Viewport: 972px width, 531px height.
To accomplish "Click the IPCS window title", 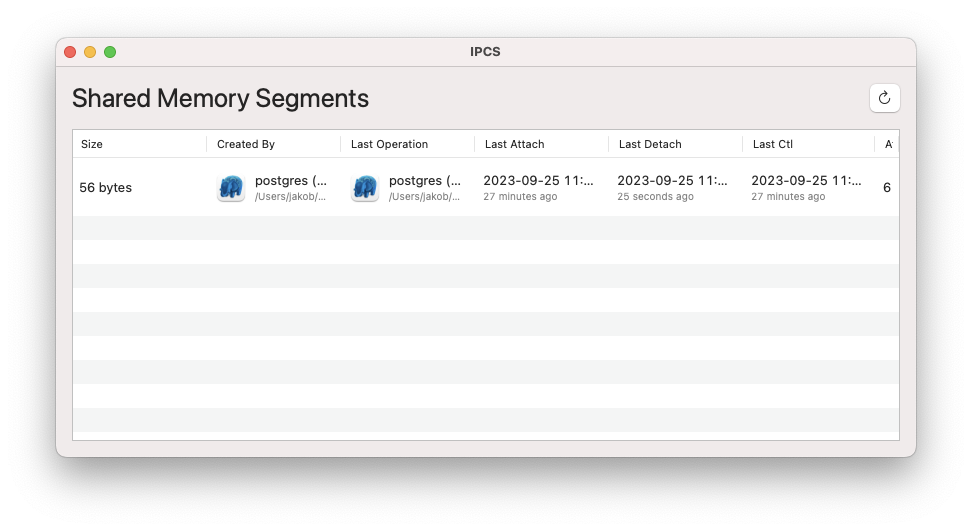I will pos(485,52).
